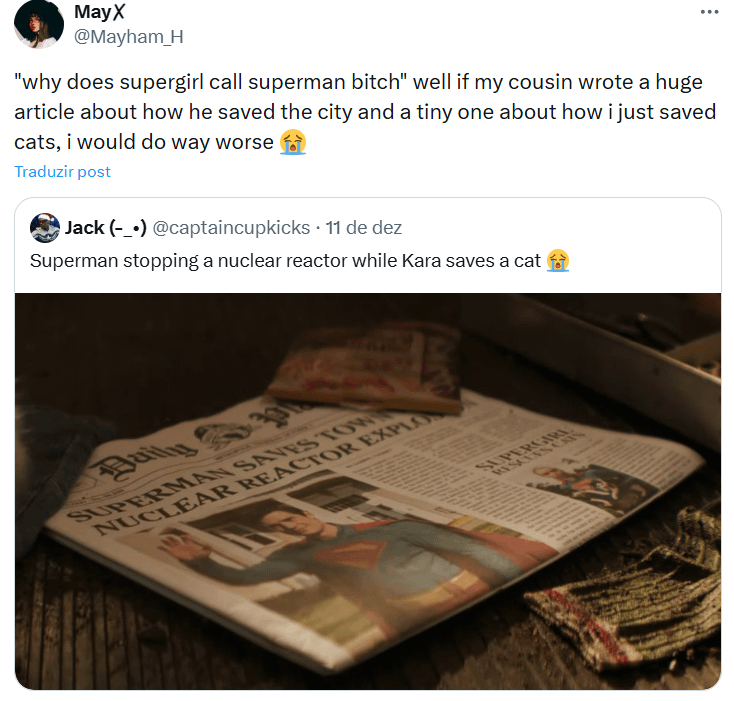Open the Jack (-_•) display name
This screenshot has height=701, width=734.
click(x=105, y=227)
